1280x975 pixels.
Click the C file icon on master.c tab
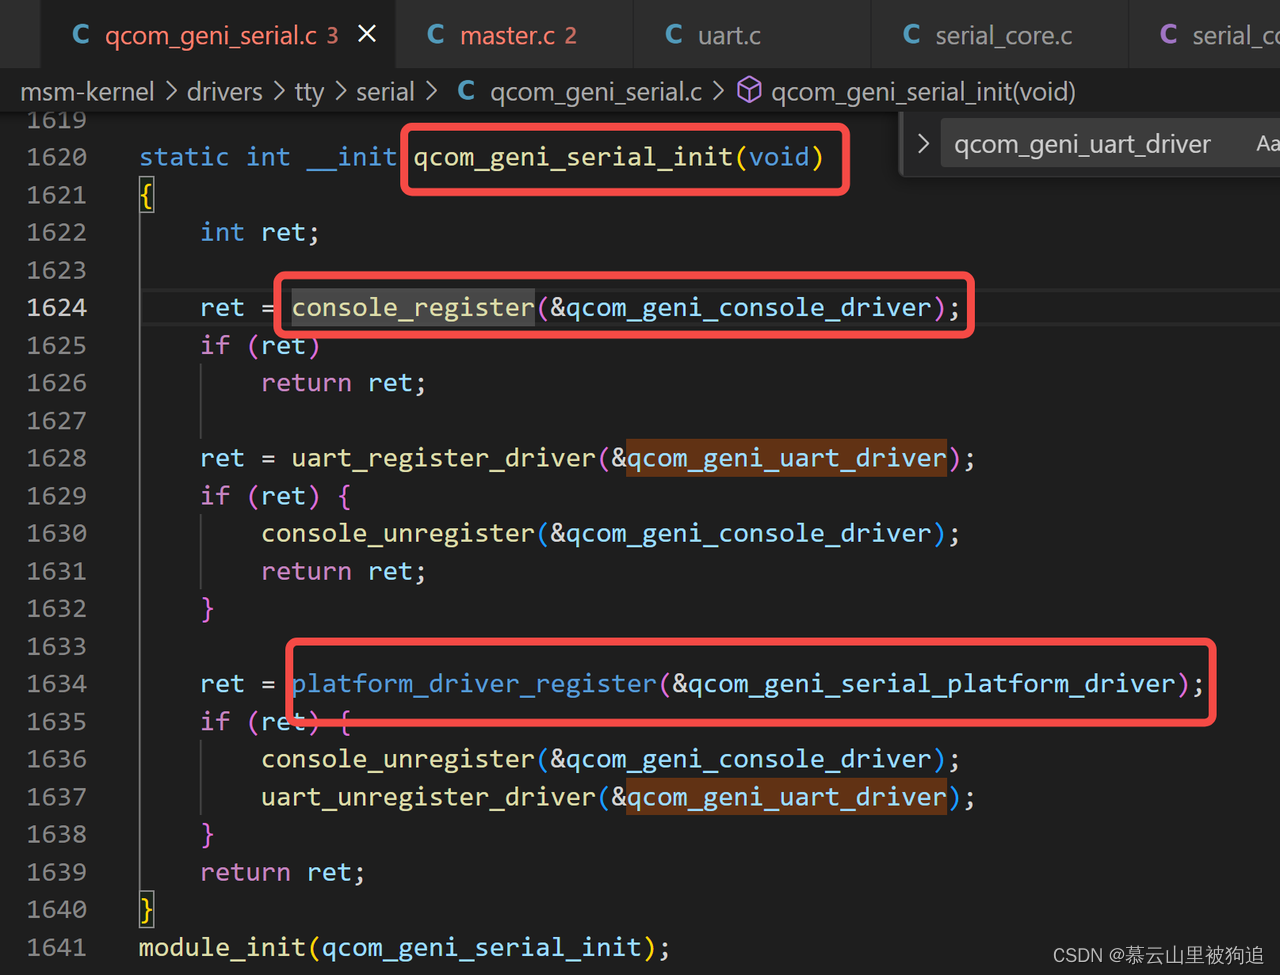click(x=435, y=35)
